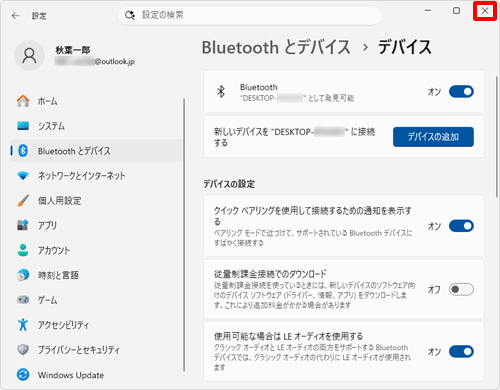Click the settings search (設定の検索) field
The height and width of the screenshot is (390, 500).
(x=250, y=15)
